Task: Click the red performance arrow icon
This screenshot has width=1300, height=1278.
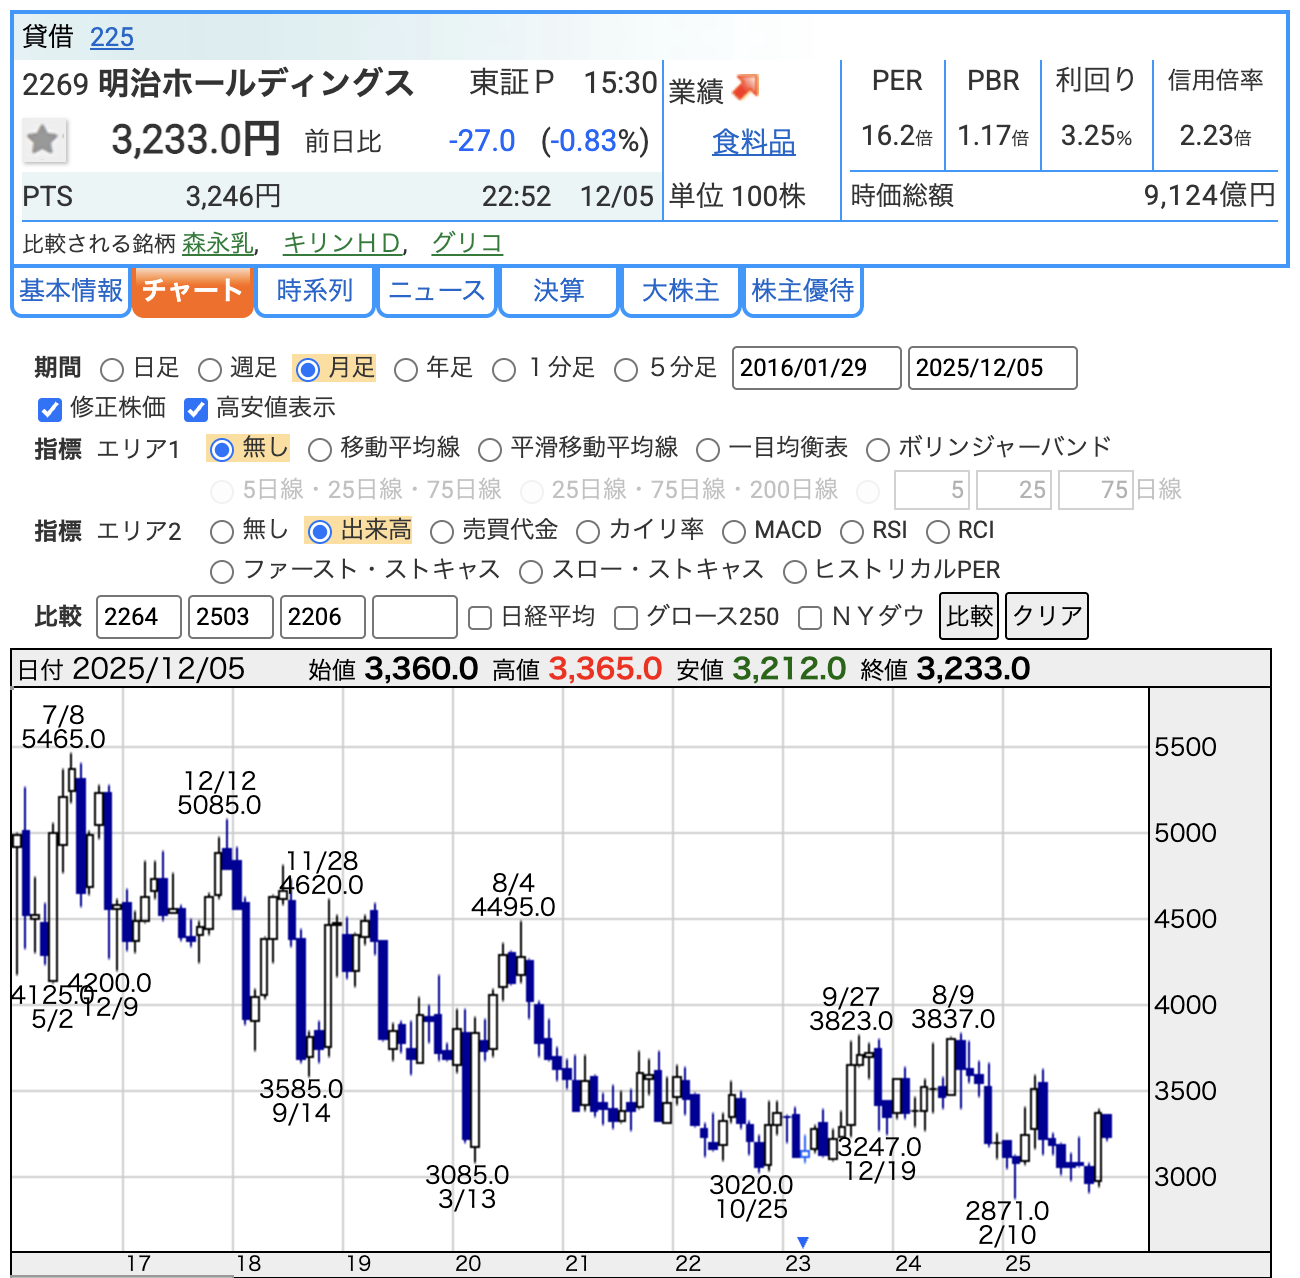Action: point(746,88)
